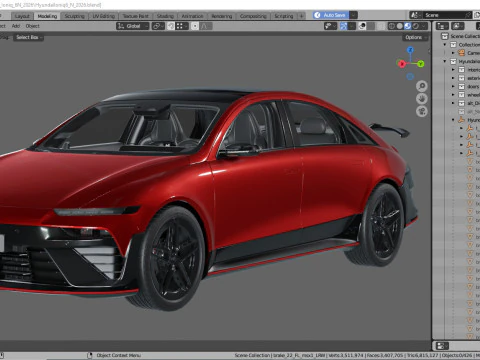Toggle X-ray mode
This screenshot has width=480, height=360.
(381, 26)
